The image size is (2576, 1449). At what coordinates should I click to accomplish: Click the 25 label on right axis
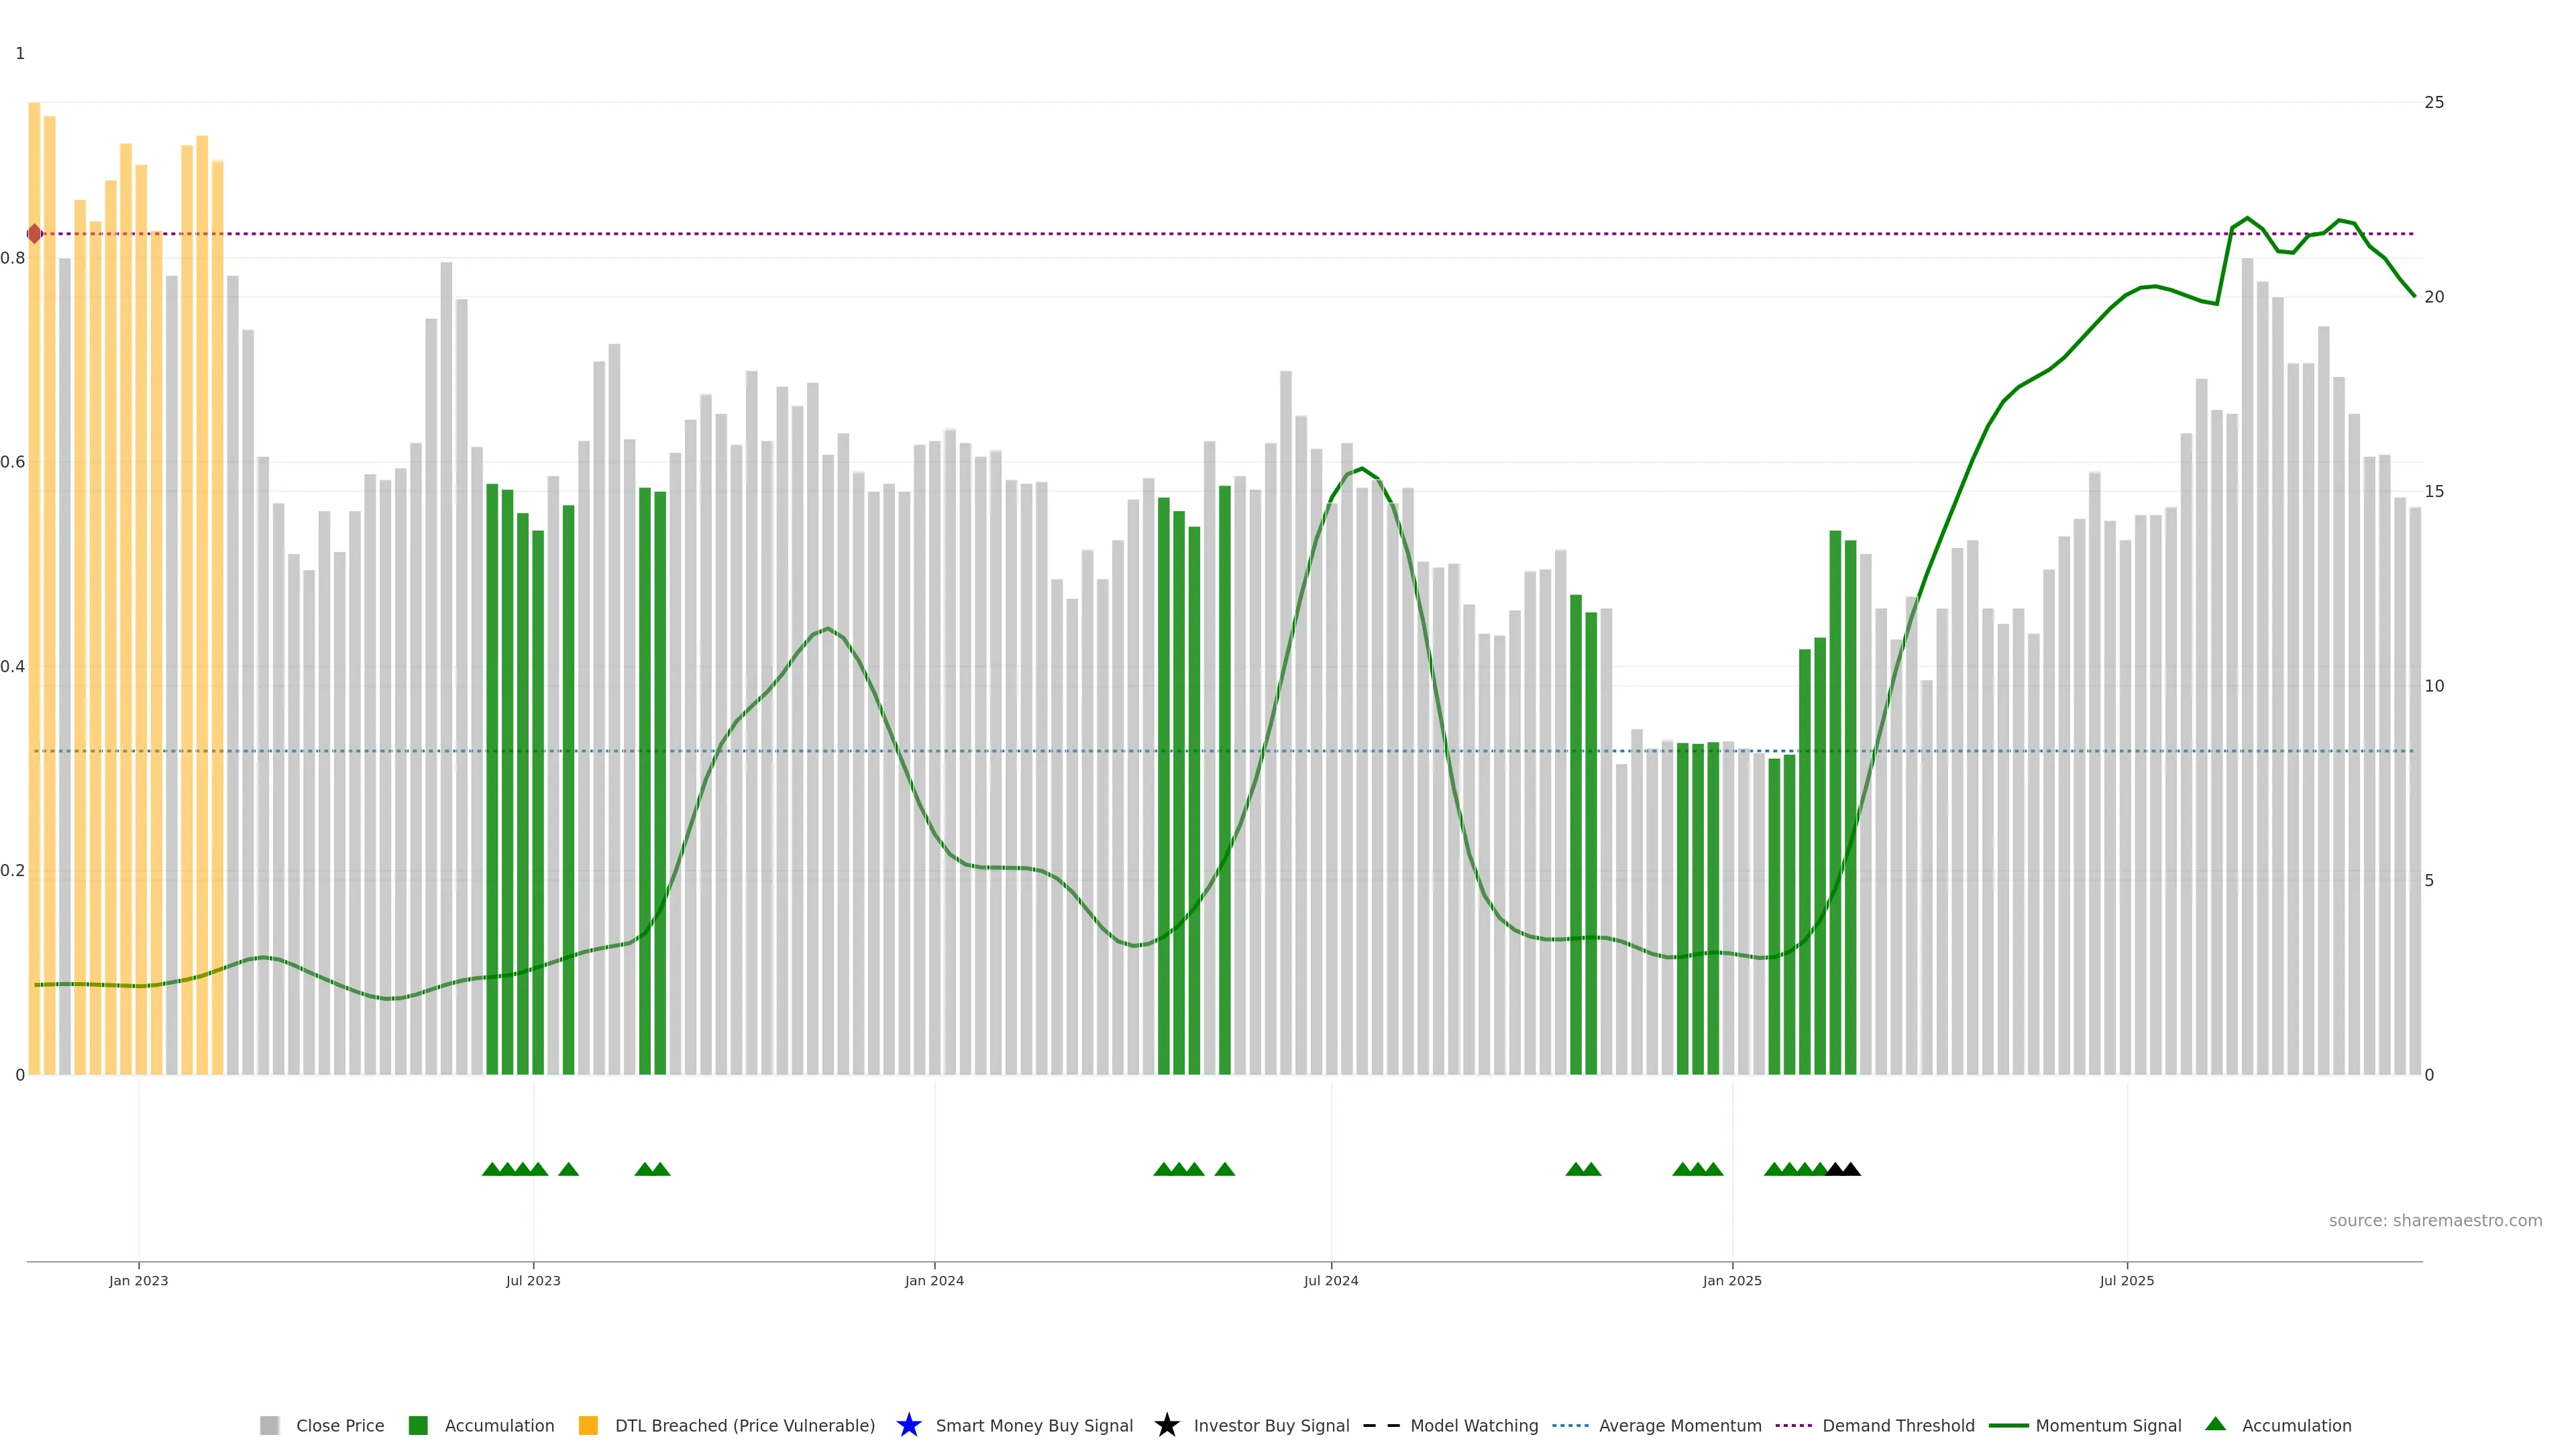click(x=2434, y=102)
